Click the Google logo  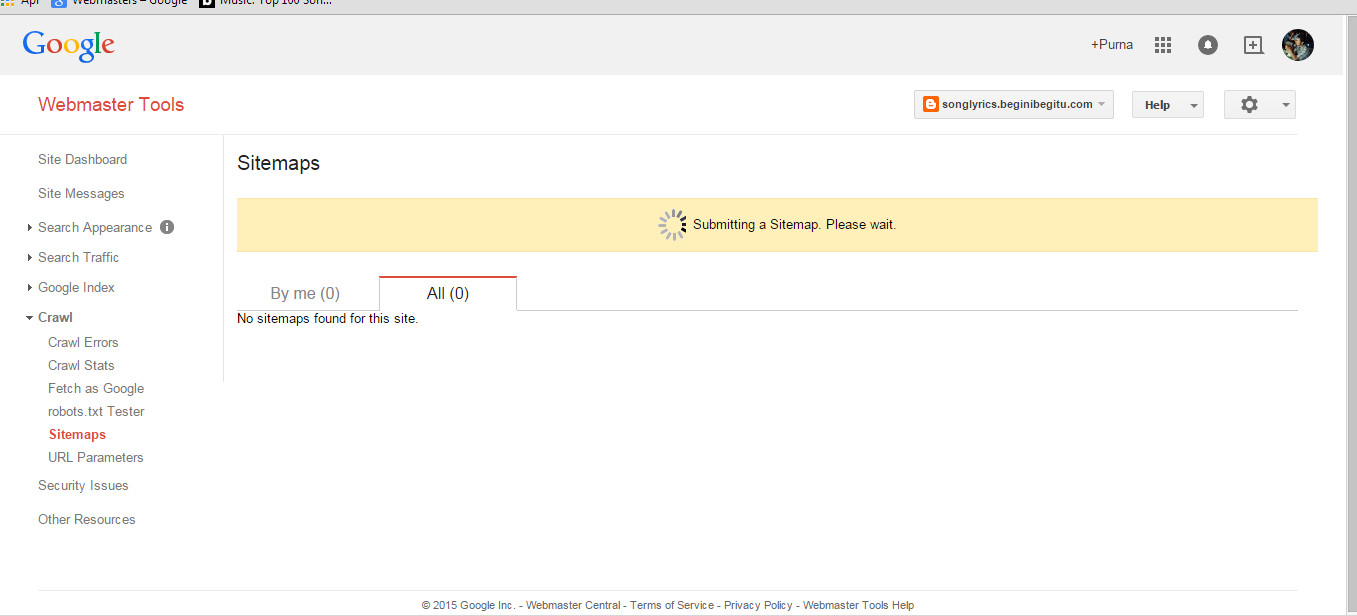(69, 45)
